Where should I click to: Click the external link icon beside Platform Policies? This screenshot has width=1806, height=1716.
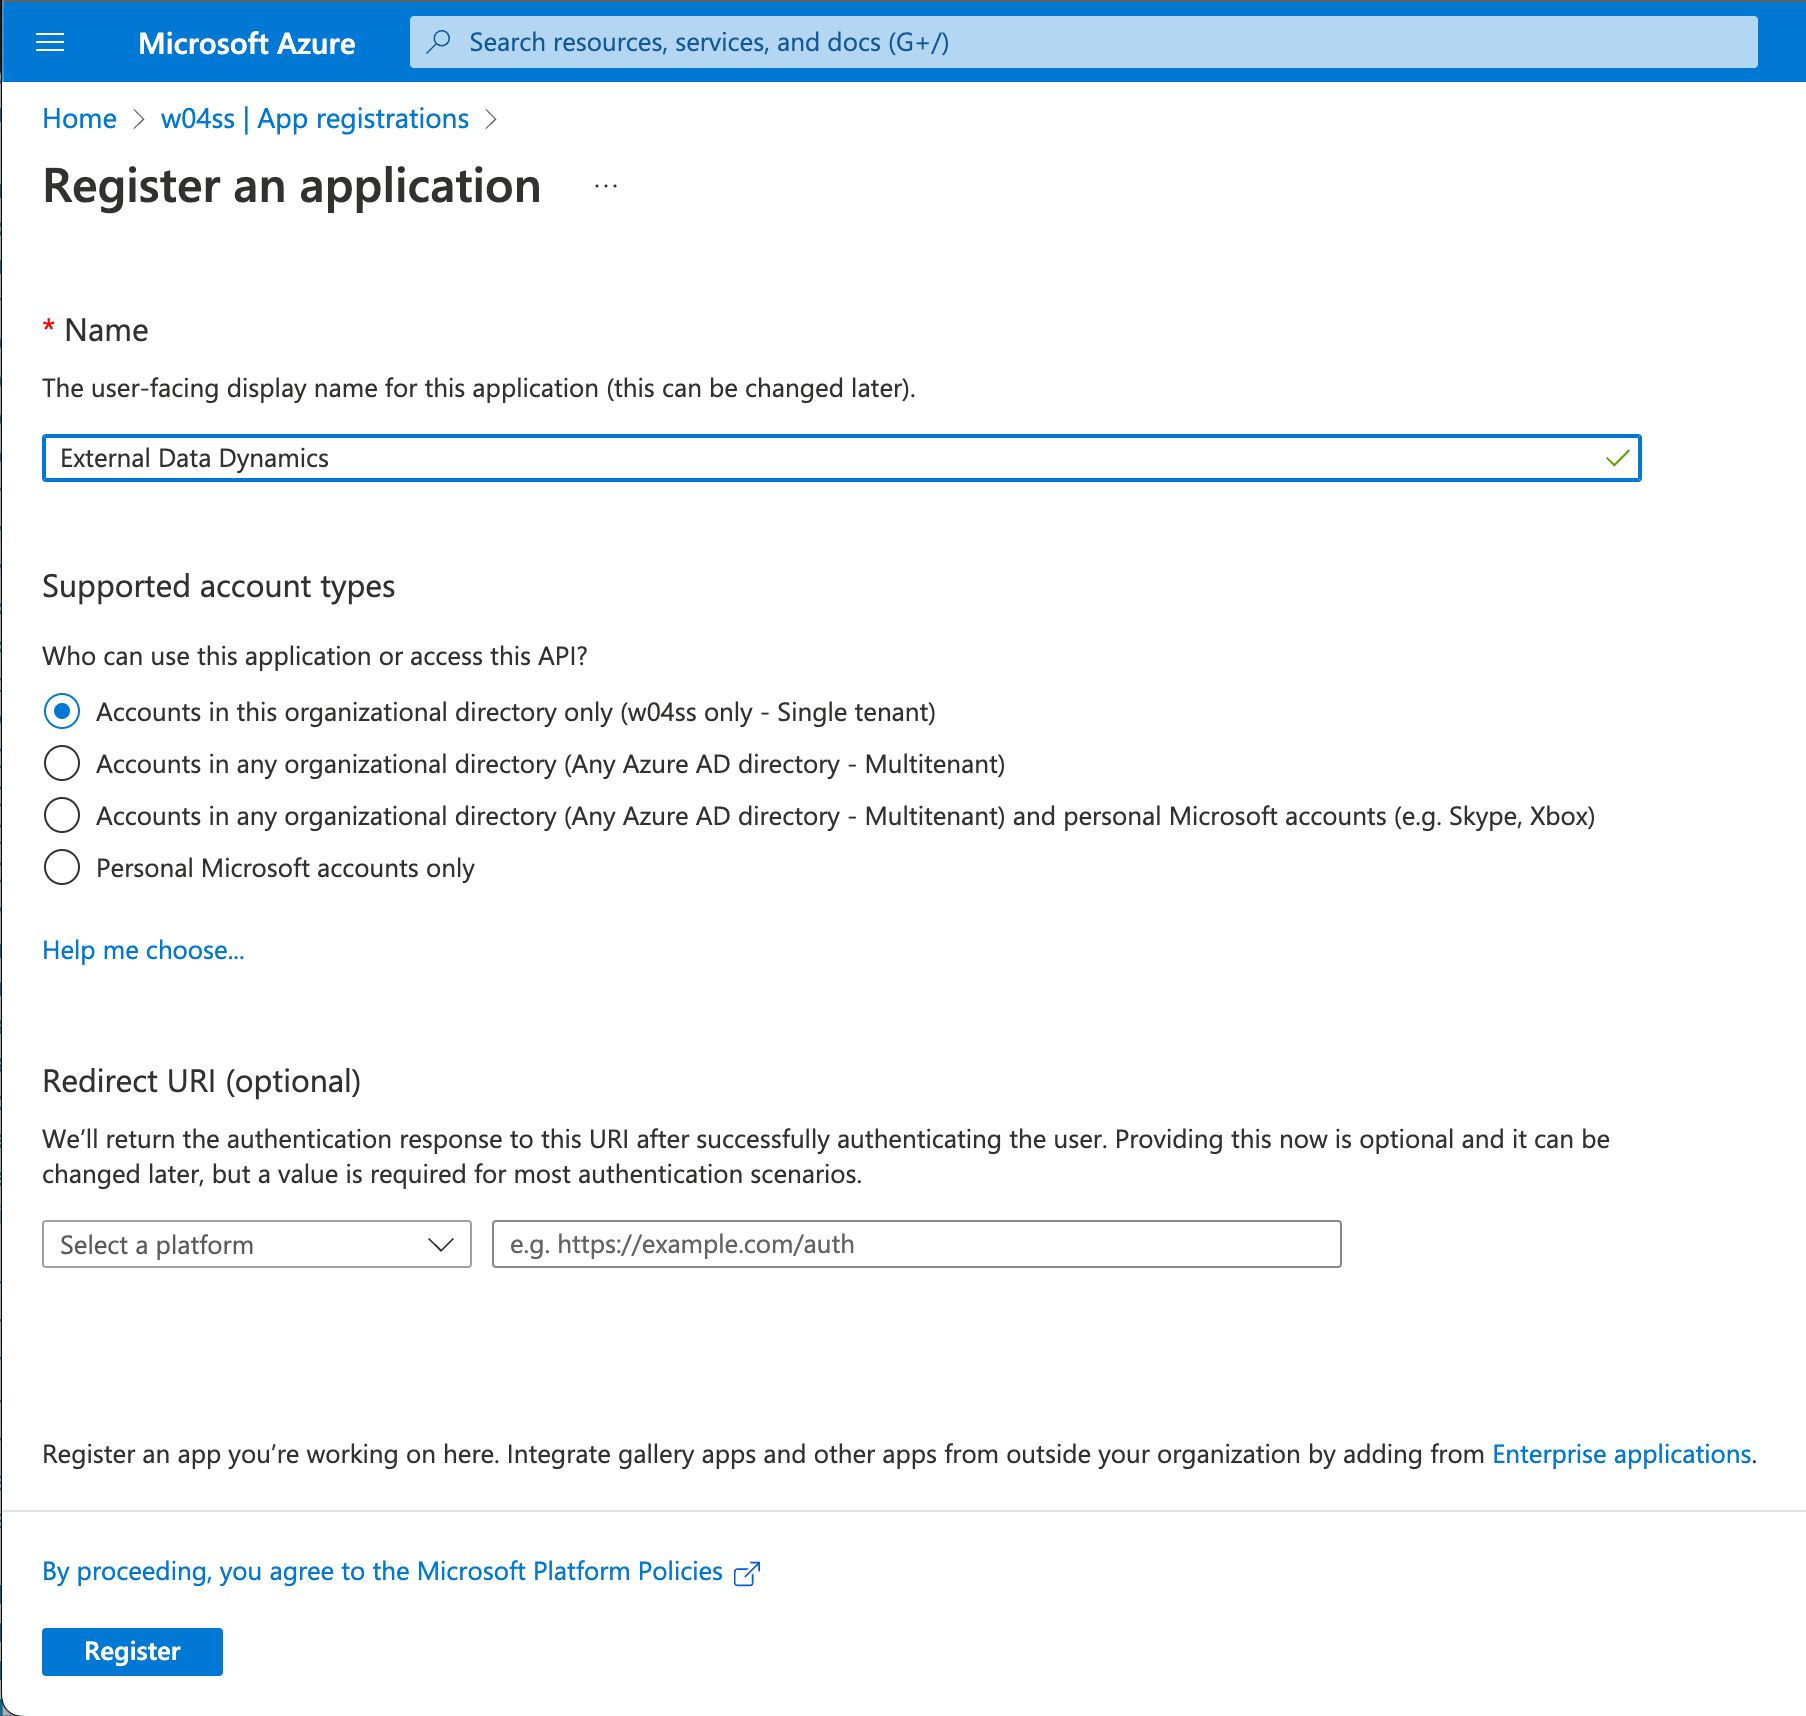747,1573
